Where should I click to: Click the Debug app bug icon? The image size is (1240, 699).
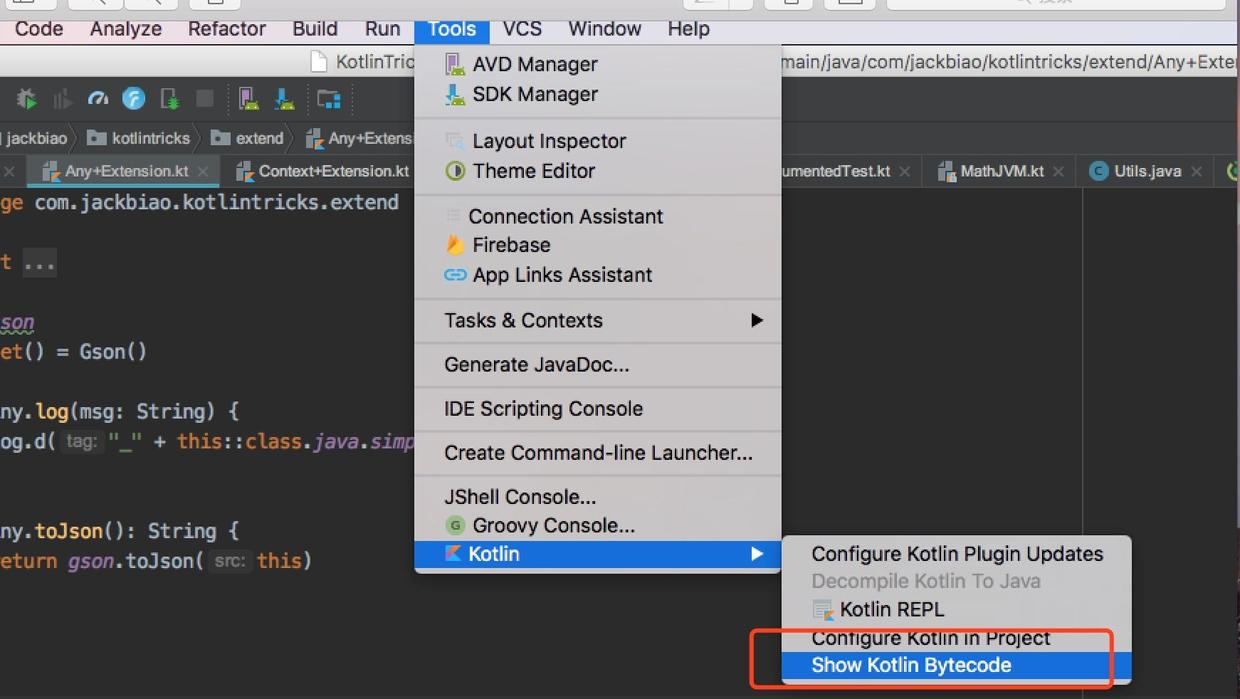point(27,99)
